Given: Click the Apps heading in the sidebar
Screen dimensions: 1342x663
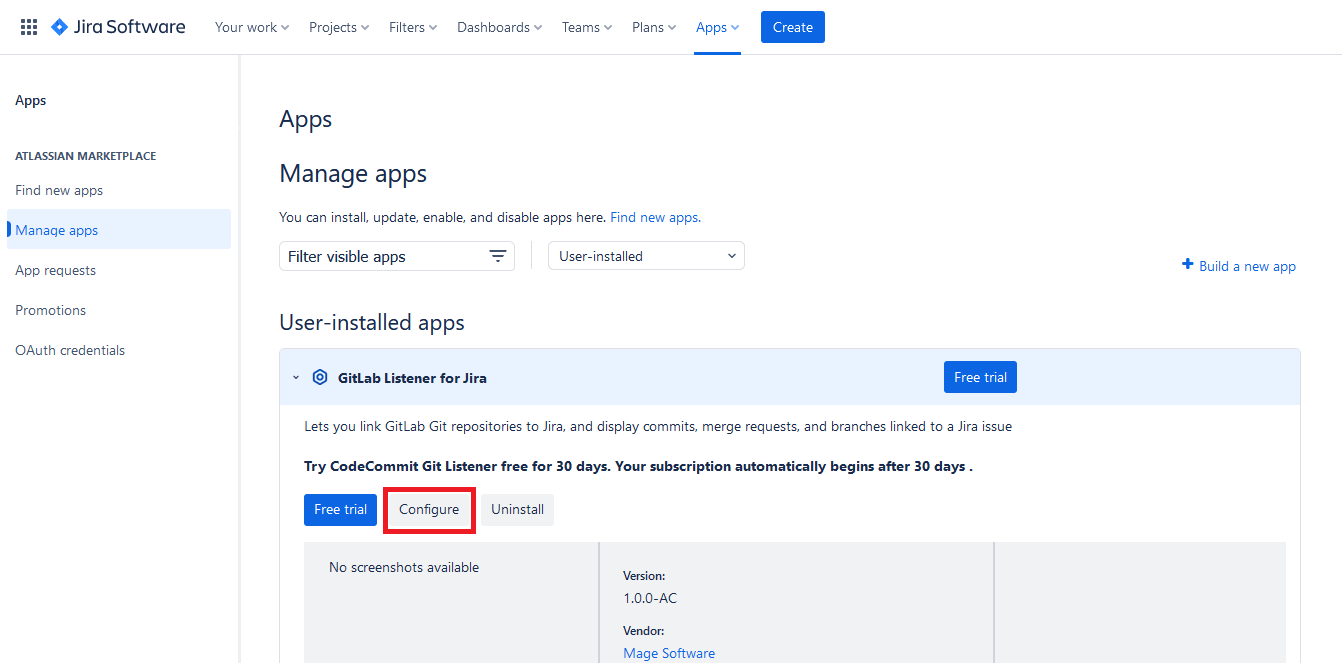Looking at the screenshot, I should click(31, 100).
